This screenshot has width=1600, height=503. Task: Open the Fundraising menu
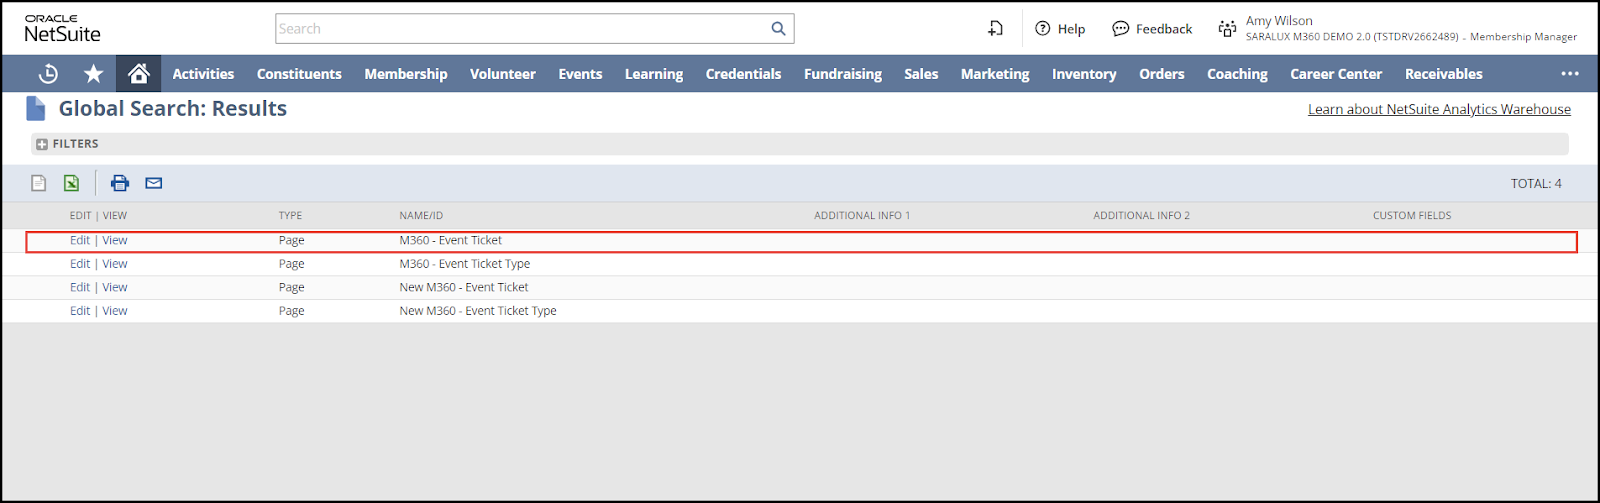pyautogui.click(x=842, y=74)
